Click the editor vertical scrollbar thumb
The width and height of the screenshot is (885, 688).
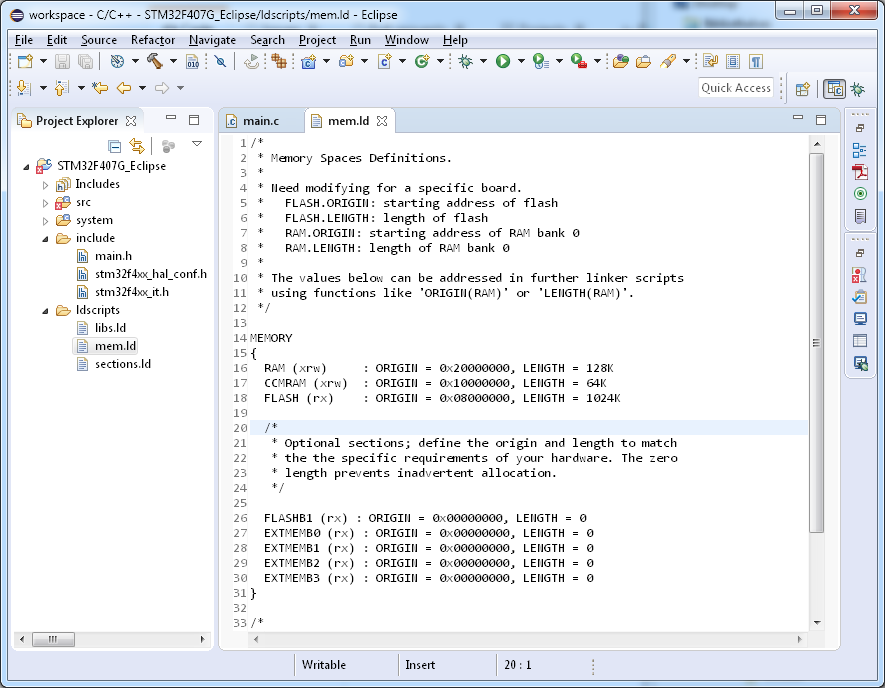pyautogui.click(x=816, y=340)
